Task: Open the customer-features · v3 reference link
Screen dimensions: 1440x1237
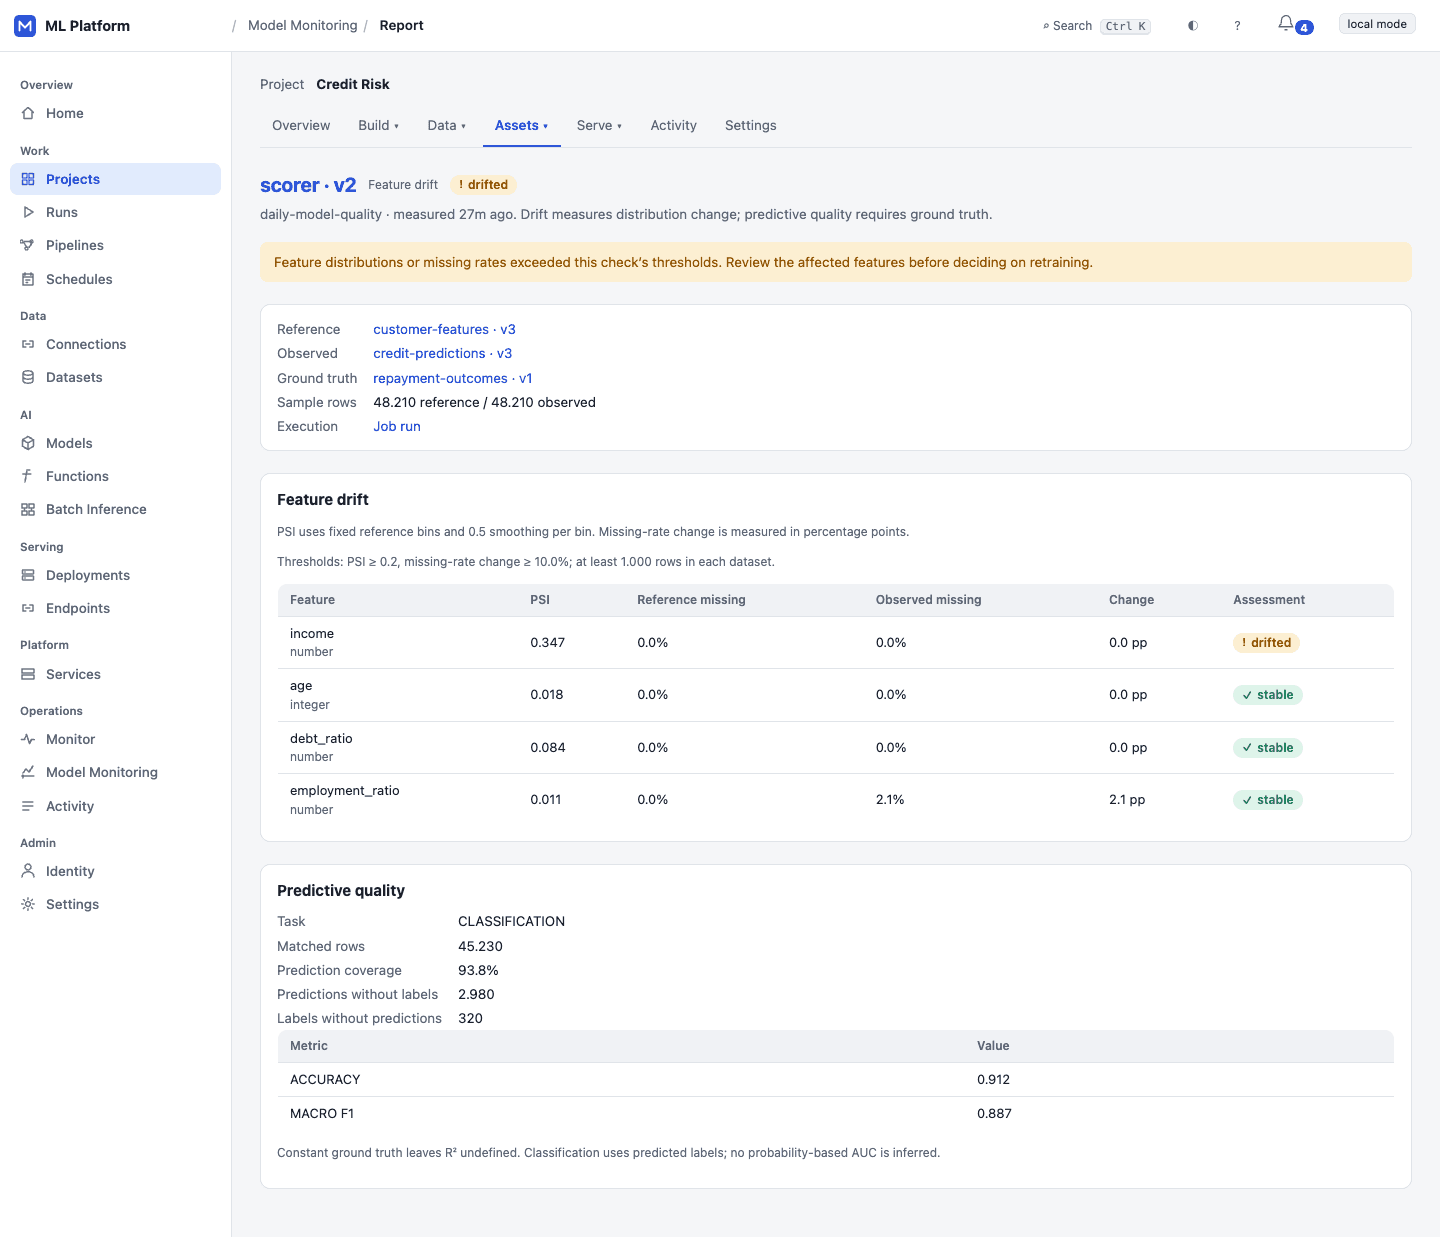Action: (445, 329)
